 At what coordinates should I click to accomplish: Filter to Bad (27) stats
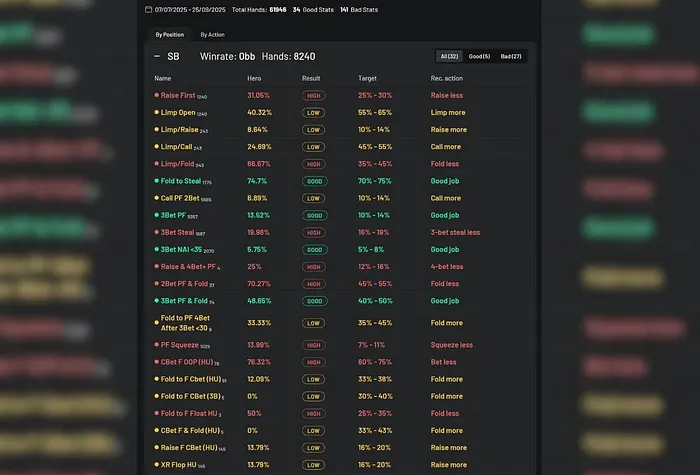click(x=511, y=56)
